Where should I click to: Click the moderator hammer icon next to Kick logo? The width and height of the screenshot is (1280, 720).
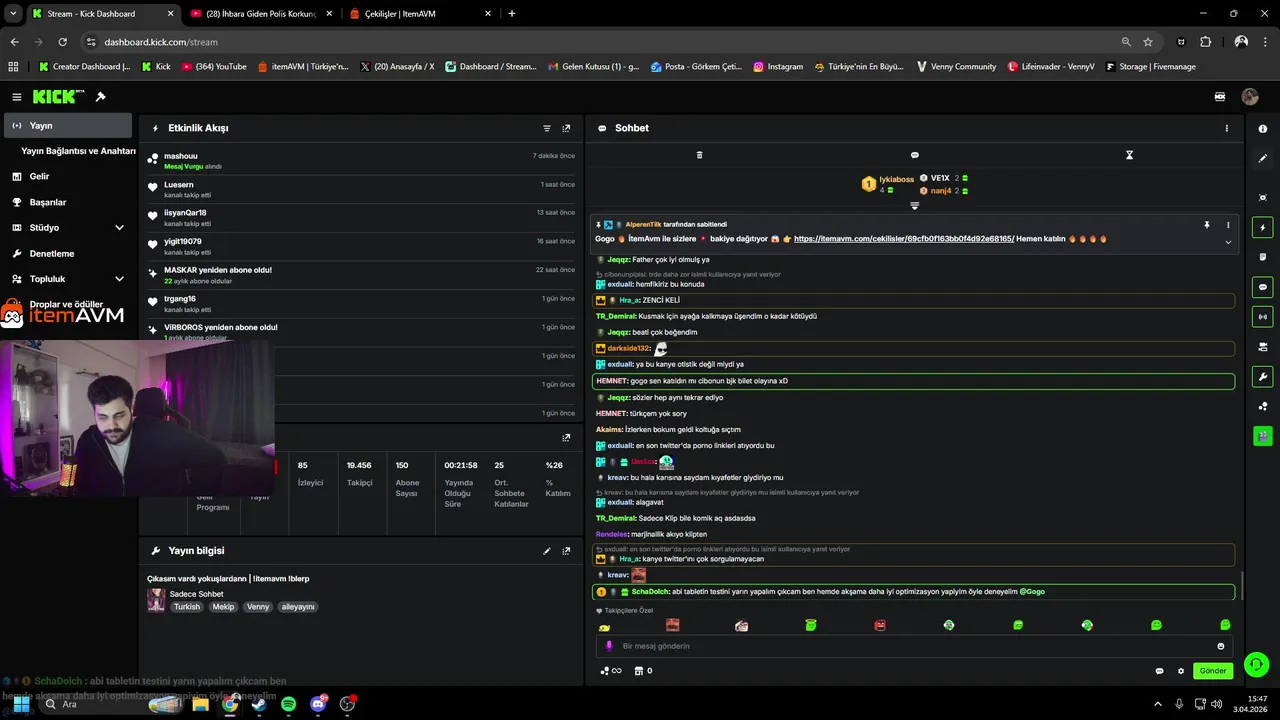click(101, 97)
